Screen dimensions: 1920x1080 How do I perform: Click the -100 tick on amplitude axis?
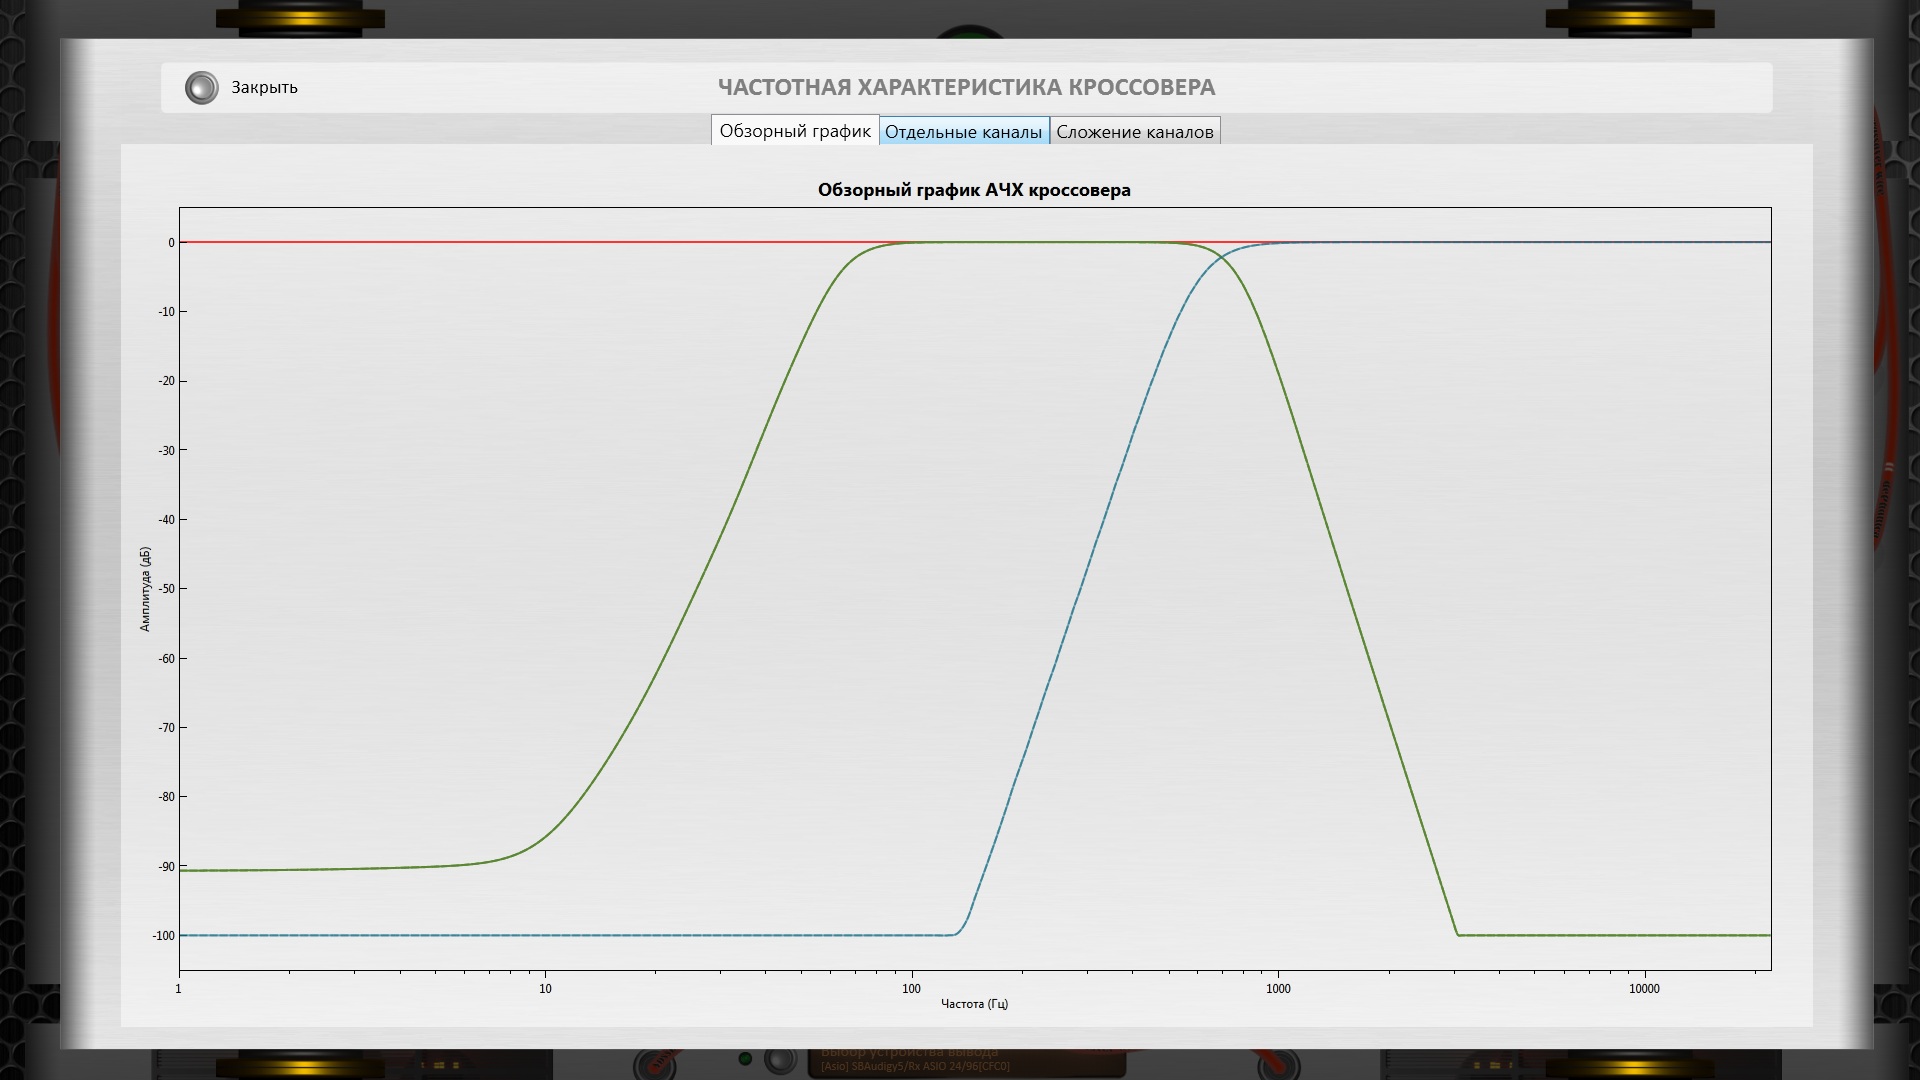[x=163, y=936]
